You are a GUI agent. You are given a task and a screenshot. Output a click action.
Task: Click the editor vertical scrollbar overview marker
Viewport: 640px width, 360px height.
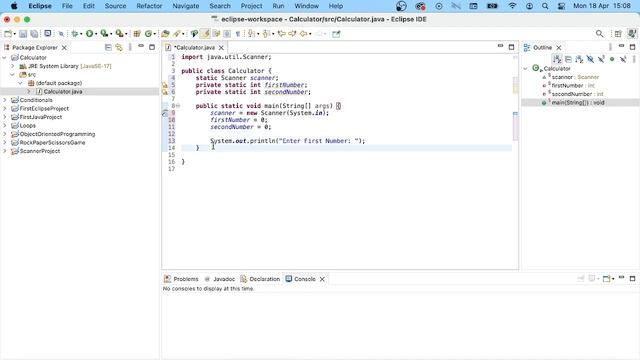pyautogui.click(x=515, y=113)
